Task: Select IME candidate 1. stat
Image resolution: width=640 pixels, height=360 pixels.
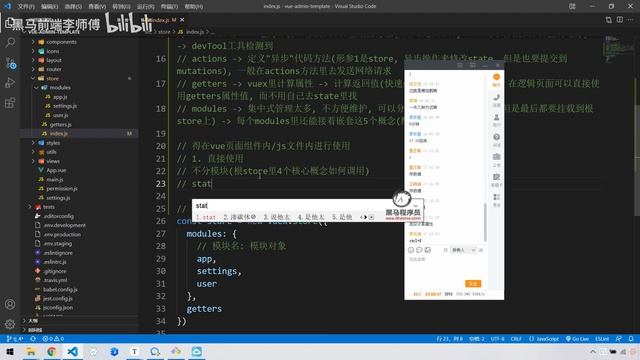Action: click(206, 217)
